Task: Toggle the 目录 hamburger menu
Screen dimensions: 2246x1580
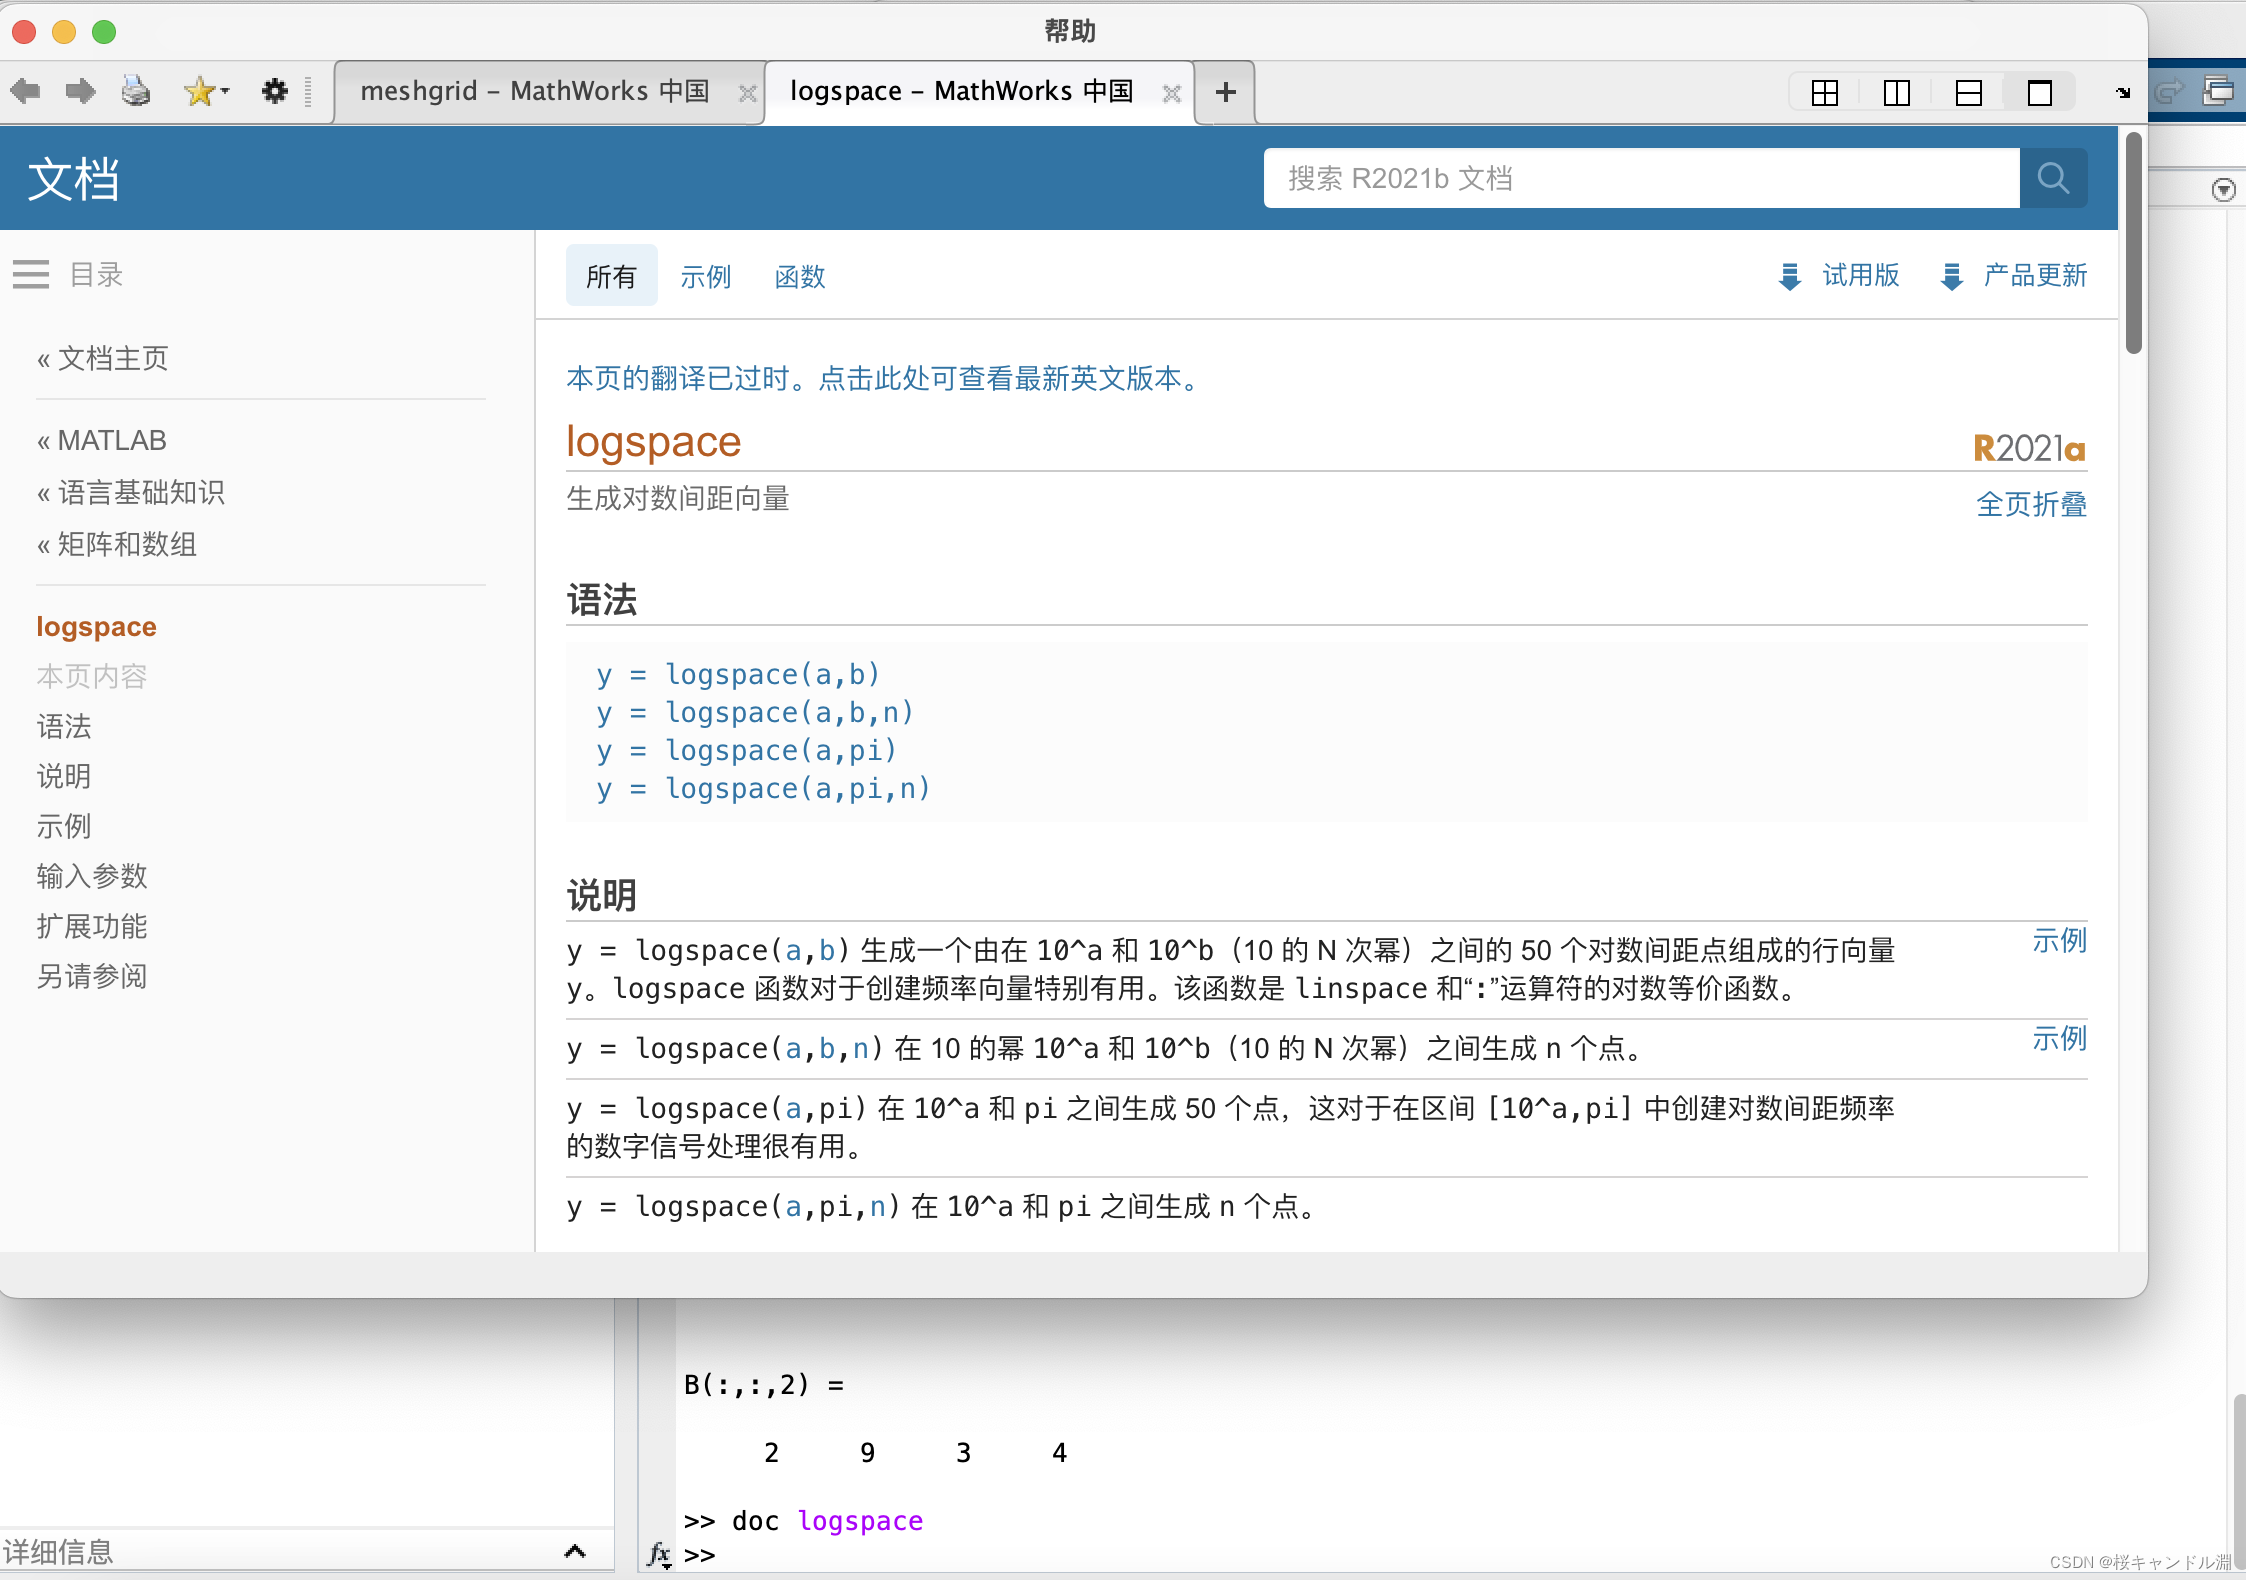Action: (31, 274)
